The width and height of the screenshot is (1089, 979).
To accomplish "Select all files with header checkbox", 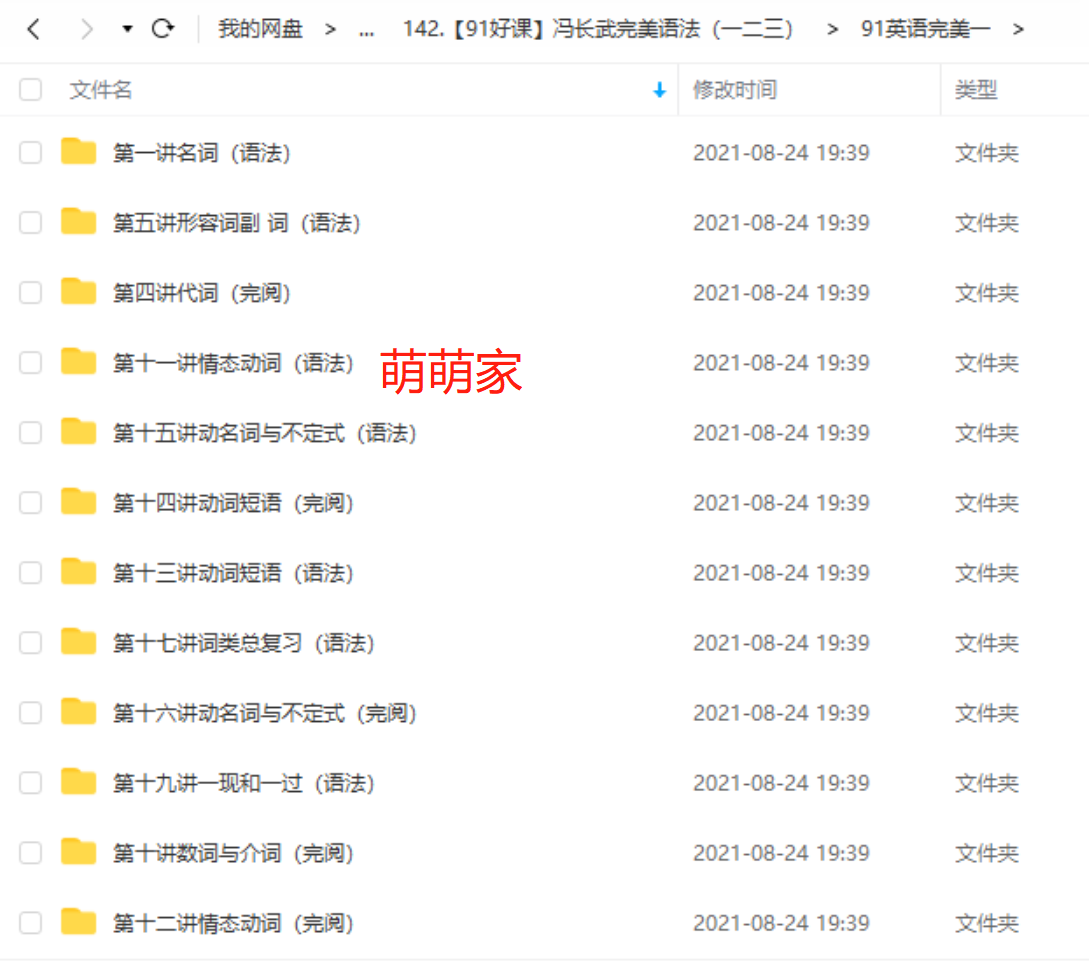I will (x=31, y=90).
